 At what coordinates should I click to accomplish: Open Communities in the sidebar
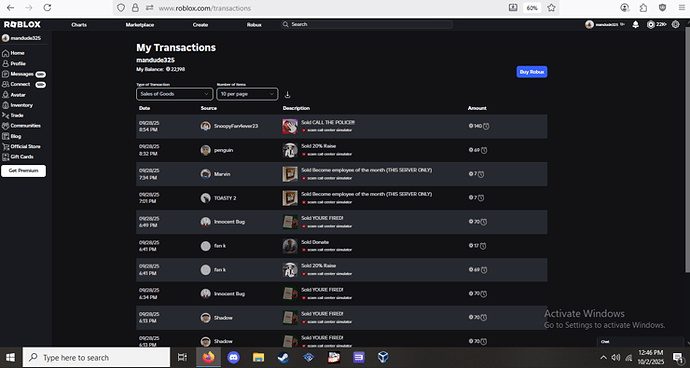point(21,125)
